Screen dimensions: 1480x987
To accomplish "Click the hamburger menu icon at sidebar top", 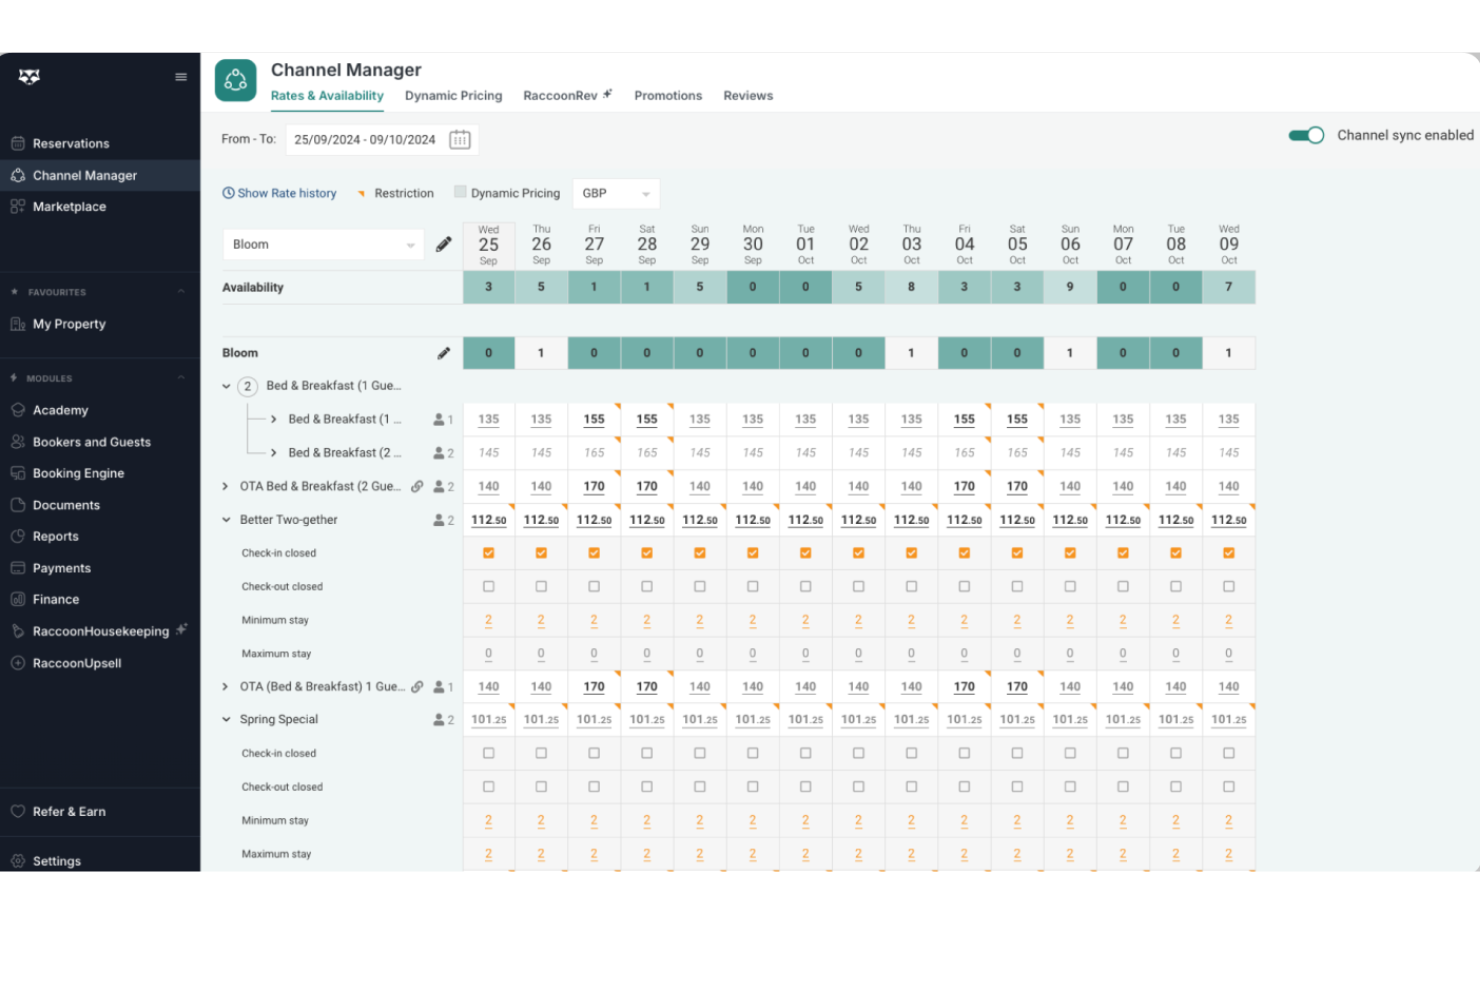I will [x=181, y=76].
